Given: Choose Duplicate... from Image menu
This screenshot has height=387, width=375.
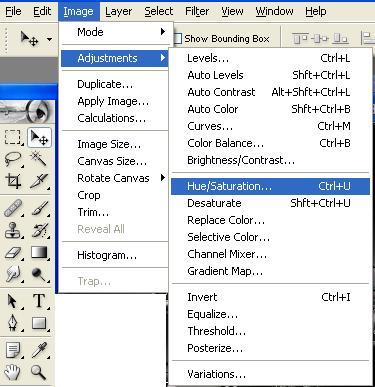Looking at the screenshot, I should click(115, 84).
